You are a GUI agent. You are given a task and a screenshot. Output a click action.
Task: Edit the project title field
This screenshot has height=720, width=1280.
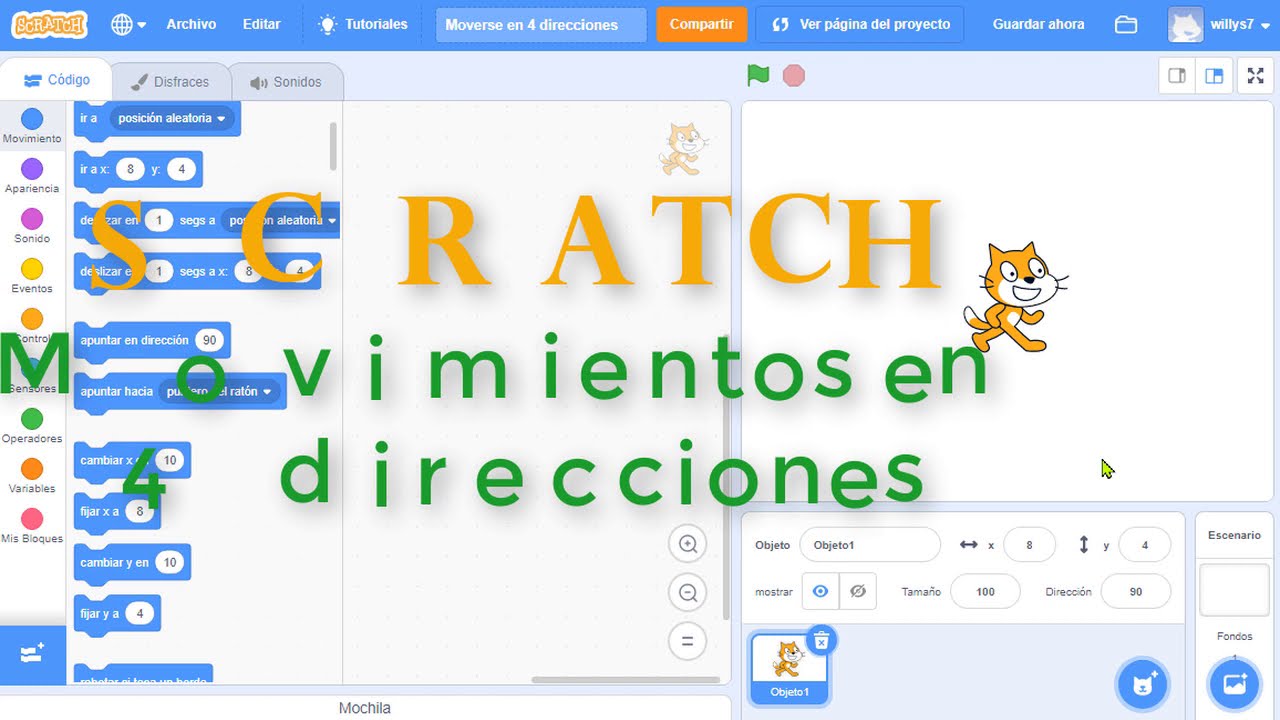click(x=541, y=25)
